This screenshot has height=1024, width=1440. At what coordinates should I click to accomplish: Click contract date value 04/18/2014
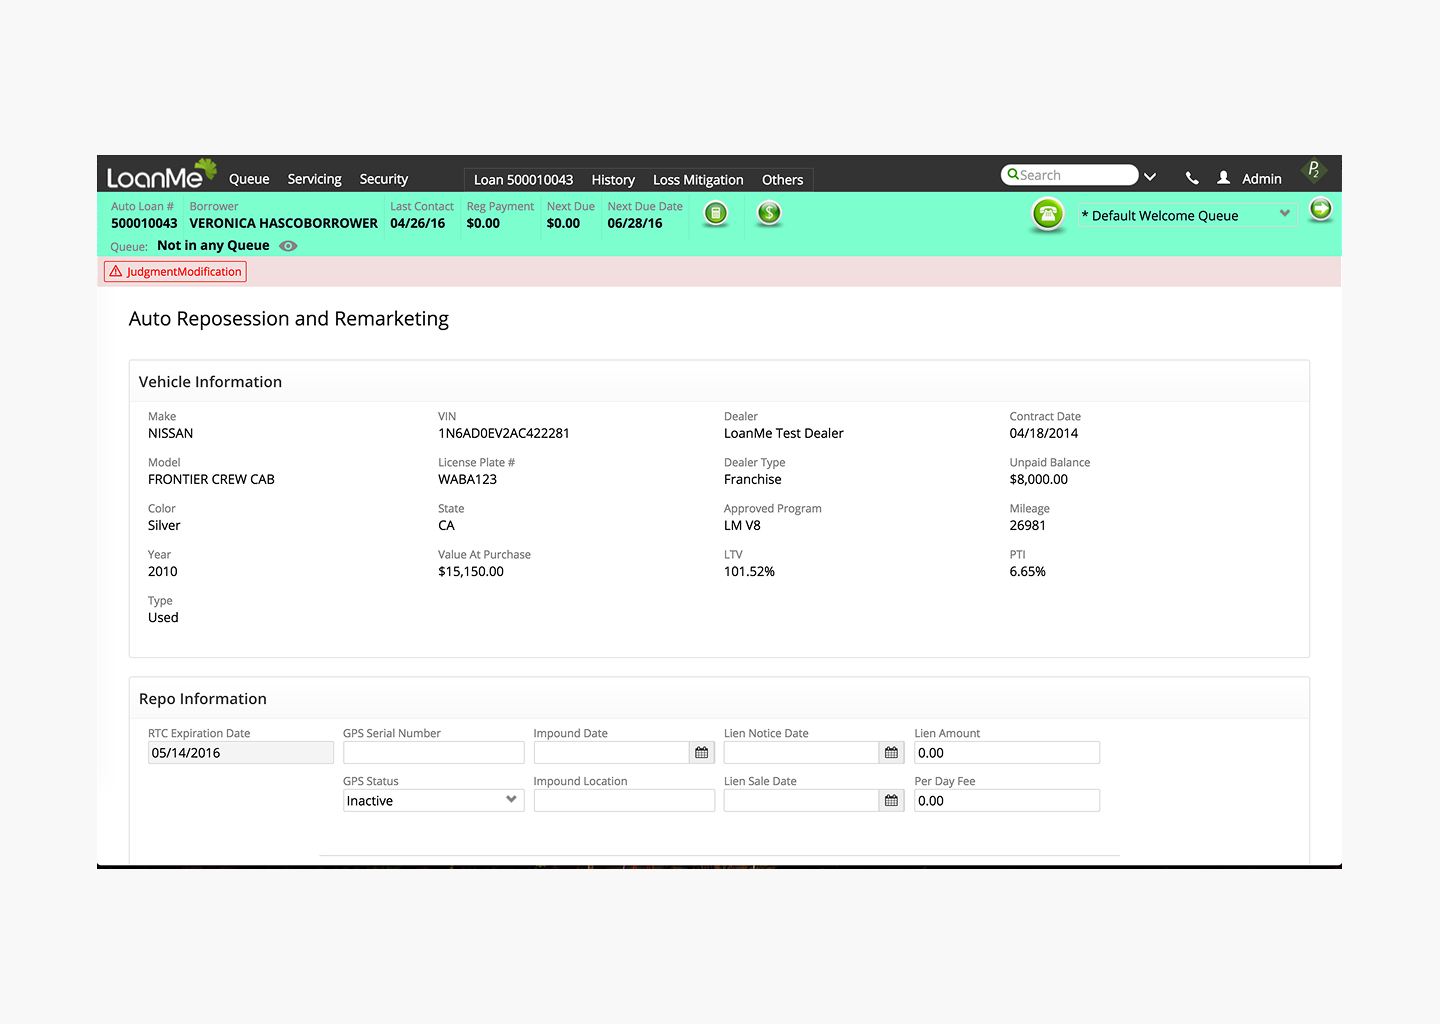1044,433
